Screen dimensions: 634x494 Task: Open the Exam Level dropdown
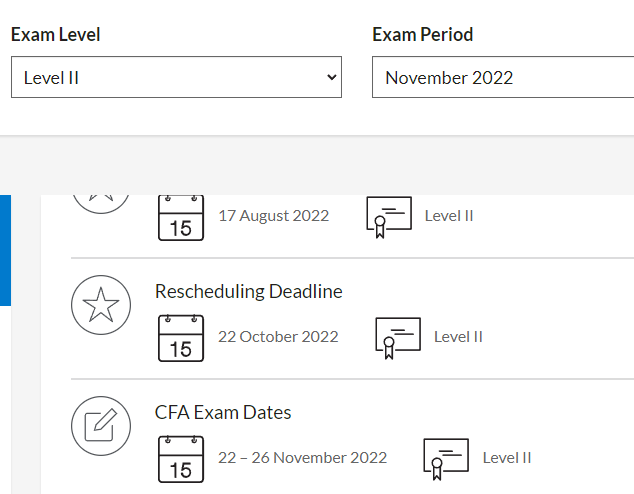click(176, 77)
